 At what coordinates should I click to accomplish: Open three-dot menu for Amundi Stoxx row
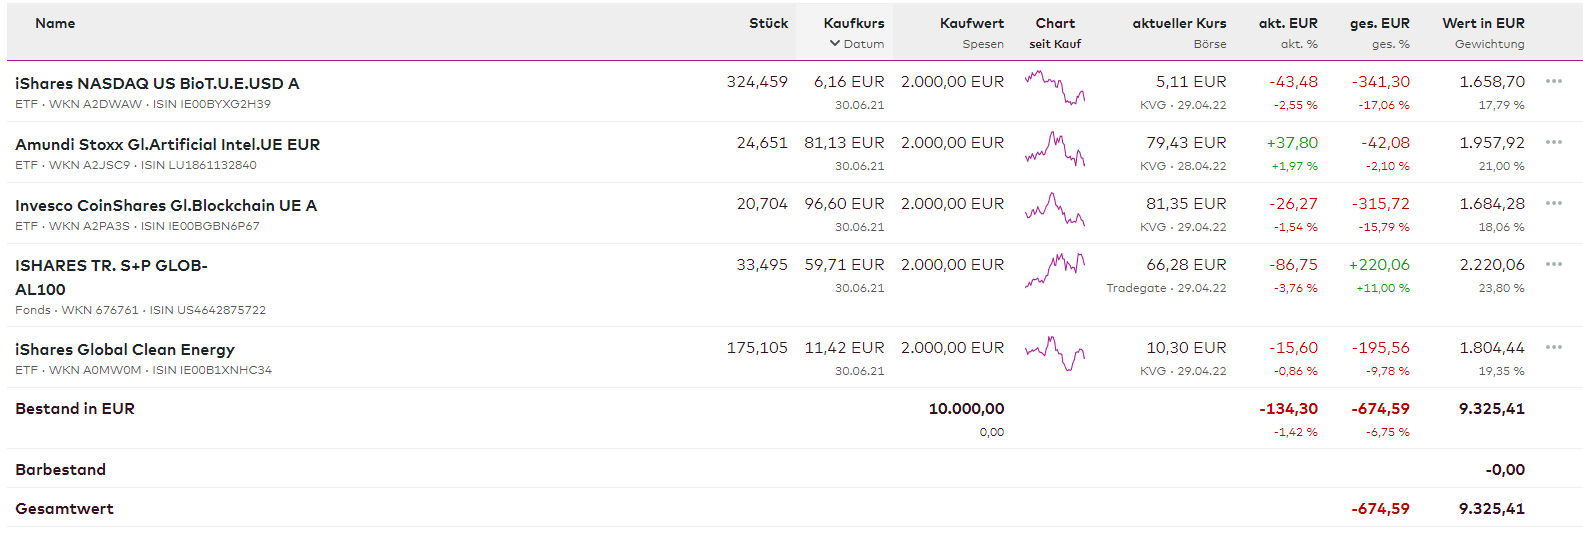point(1553,142)
